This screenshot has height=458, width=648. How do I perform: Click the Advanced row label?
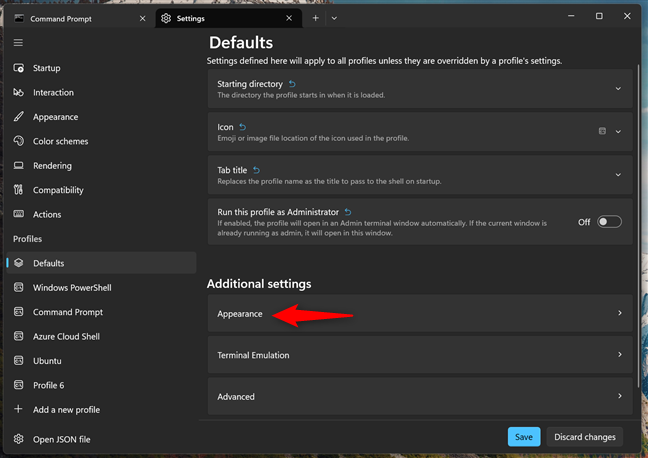236,396
